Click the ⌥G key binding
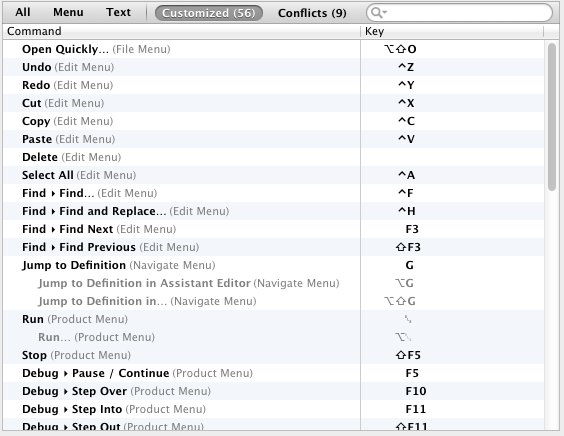 [x=404, y=283]
